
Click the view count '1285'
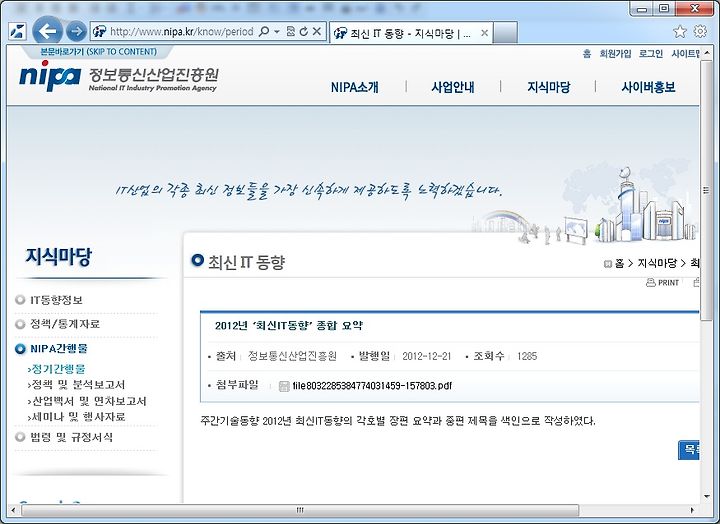pos(527,356)
